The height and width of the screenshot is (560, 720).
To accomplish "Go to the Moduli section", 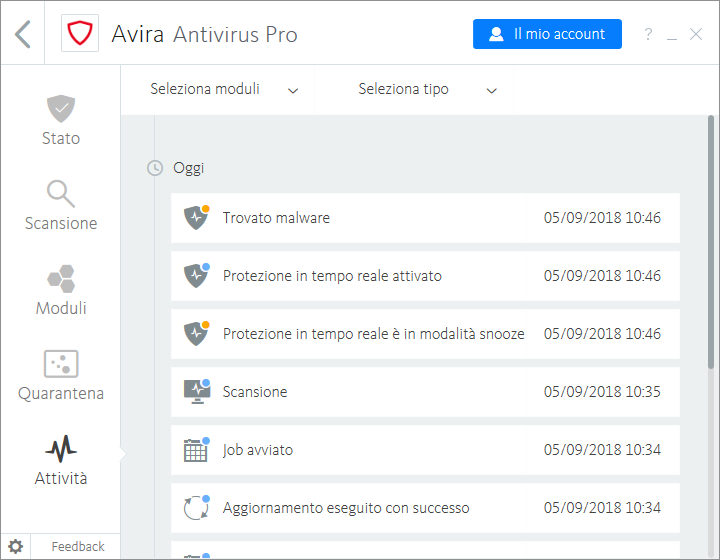I will pyautogui.click(x=60, y=290).
